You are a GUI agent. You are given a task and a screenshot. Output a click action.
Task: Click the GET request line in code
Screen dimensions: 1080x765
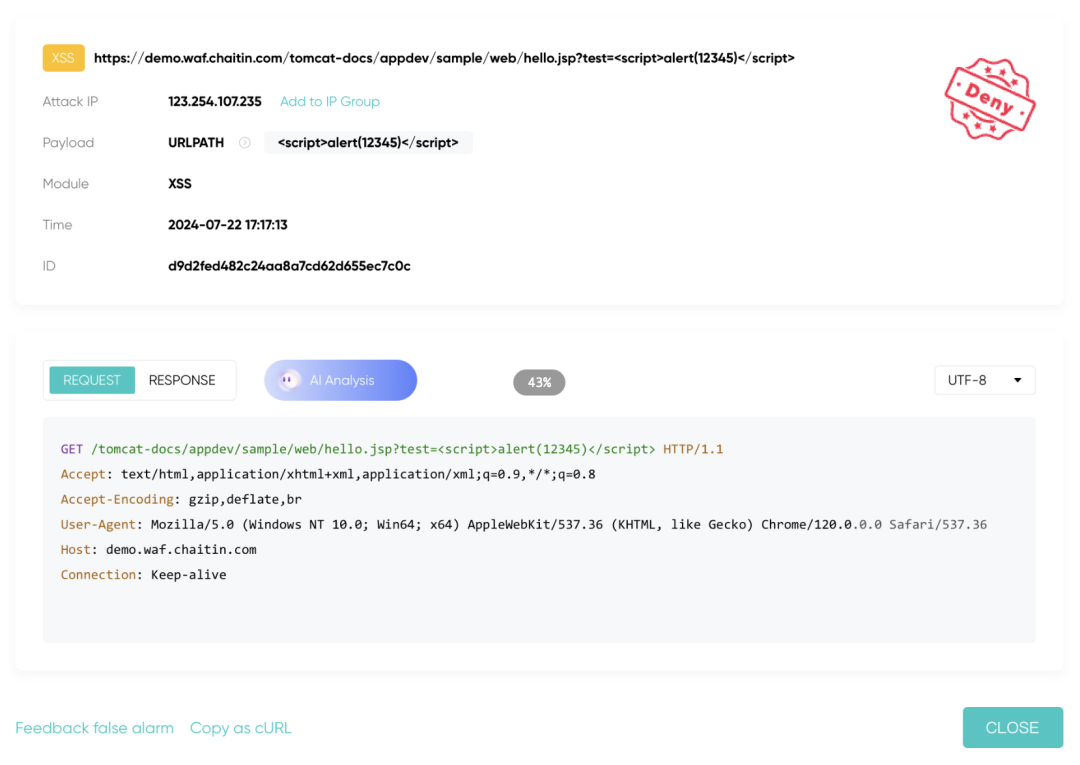coord(392,449)
